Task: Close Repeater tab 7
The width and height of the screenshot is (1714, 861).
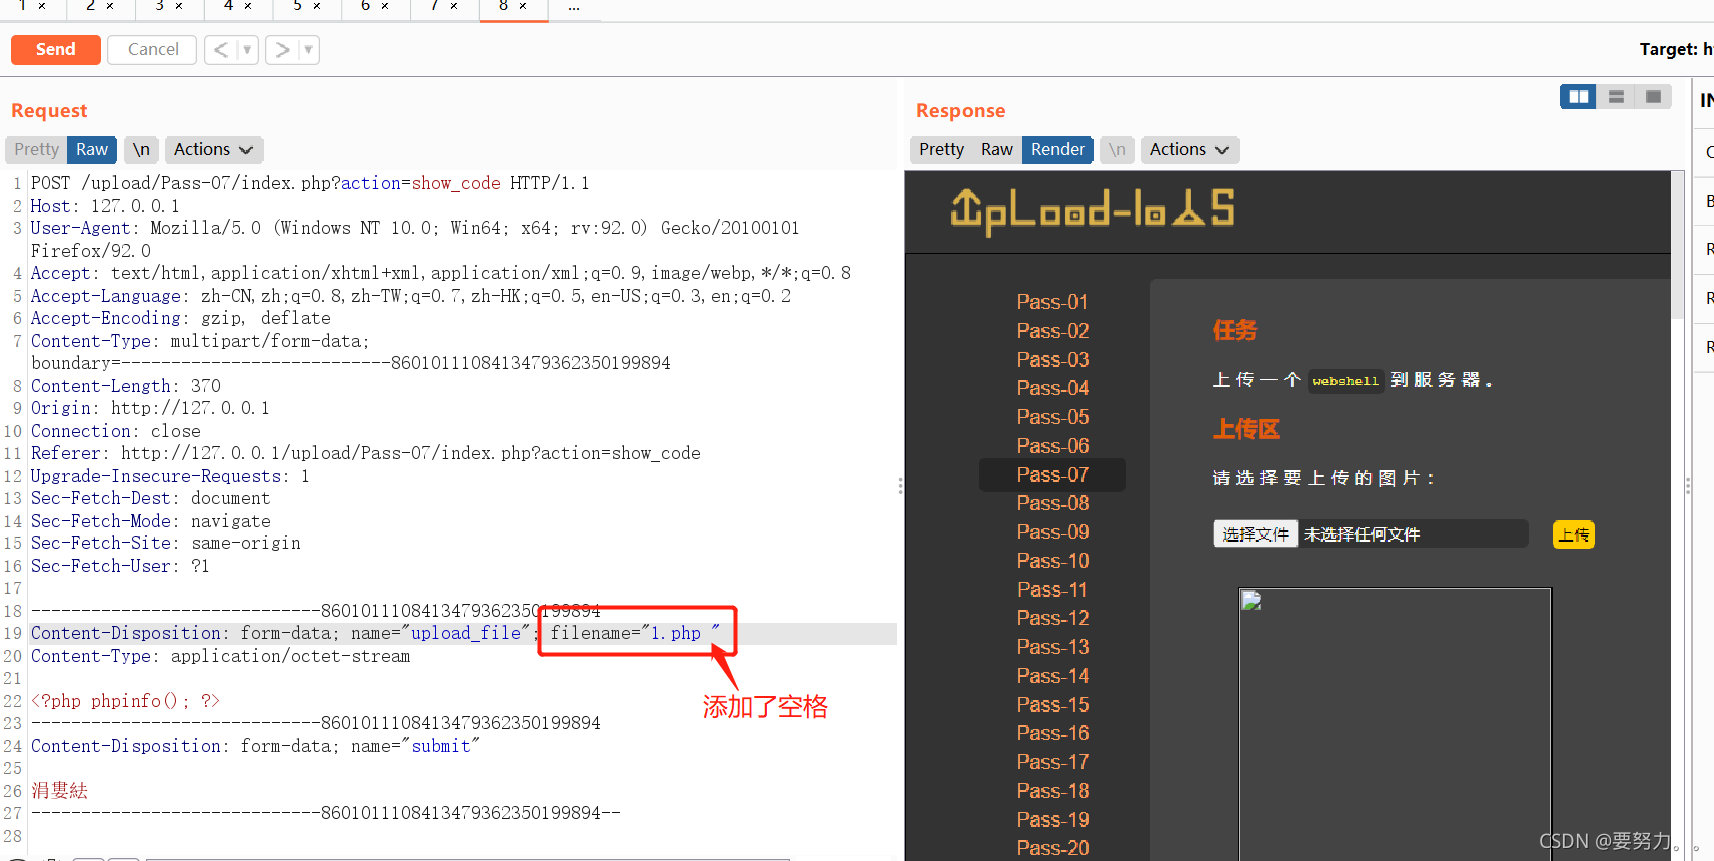Action: point(454,6)
